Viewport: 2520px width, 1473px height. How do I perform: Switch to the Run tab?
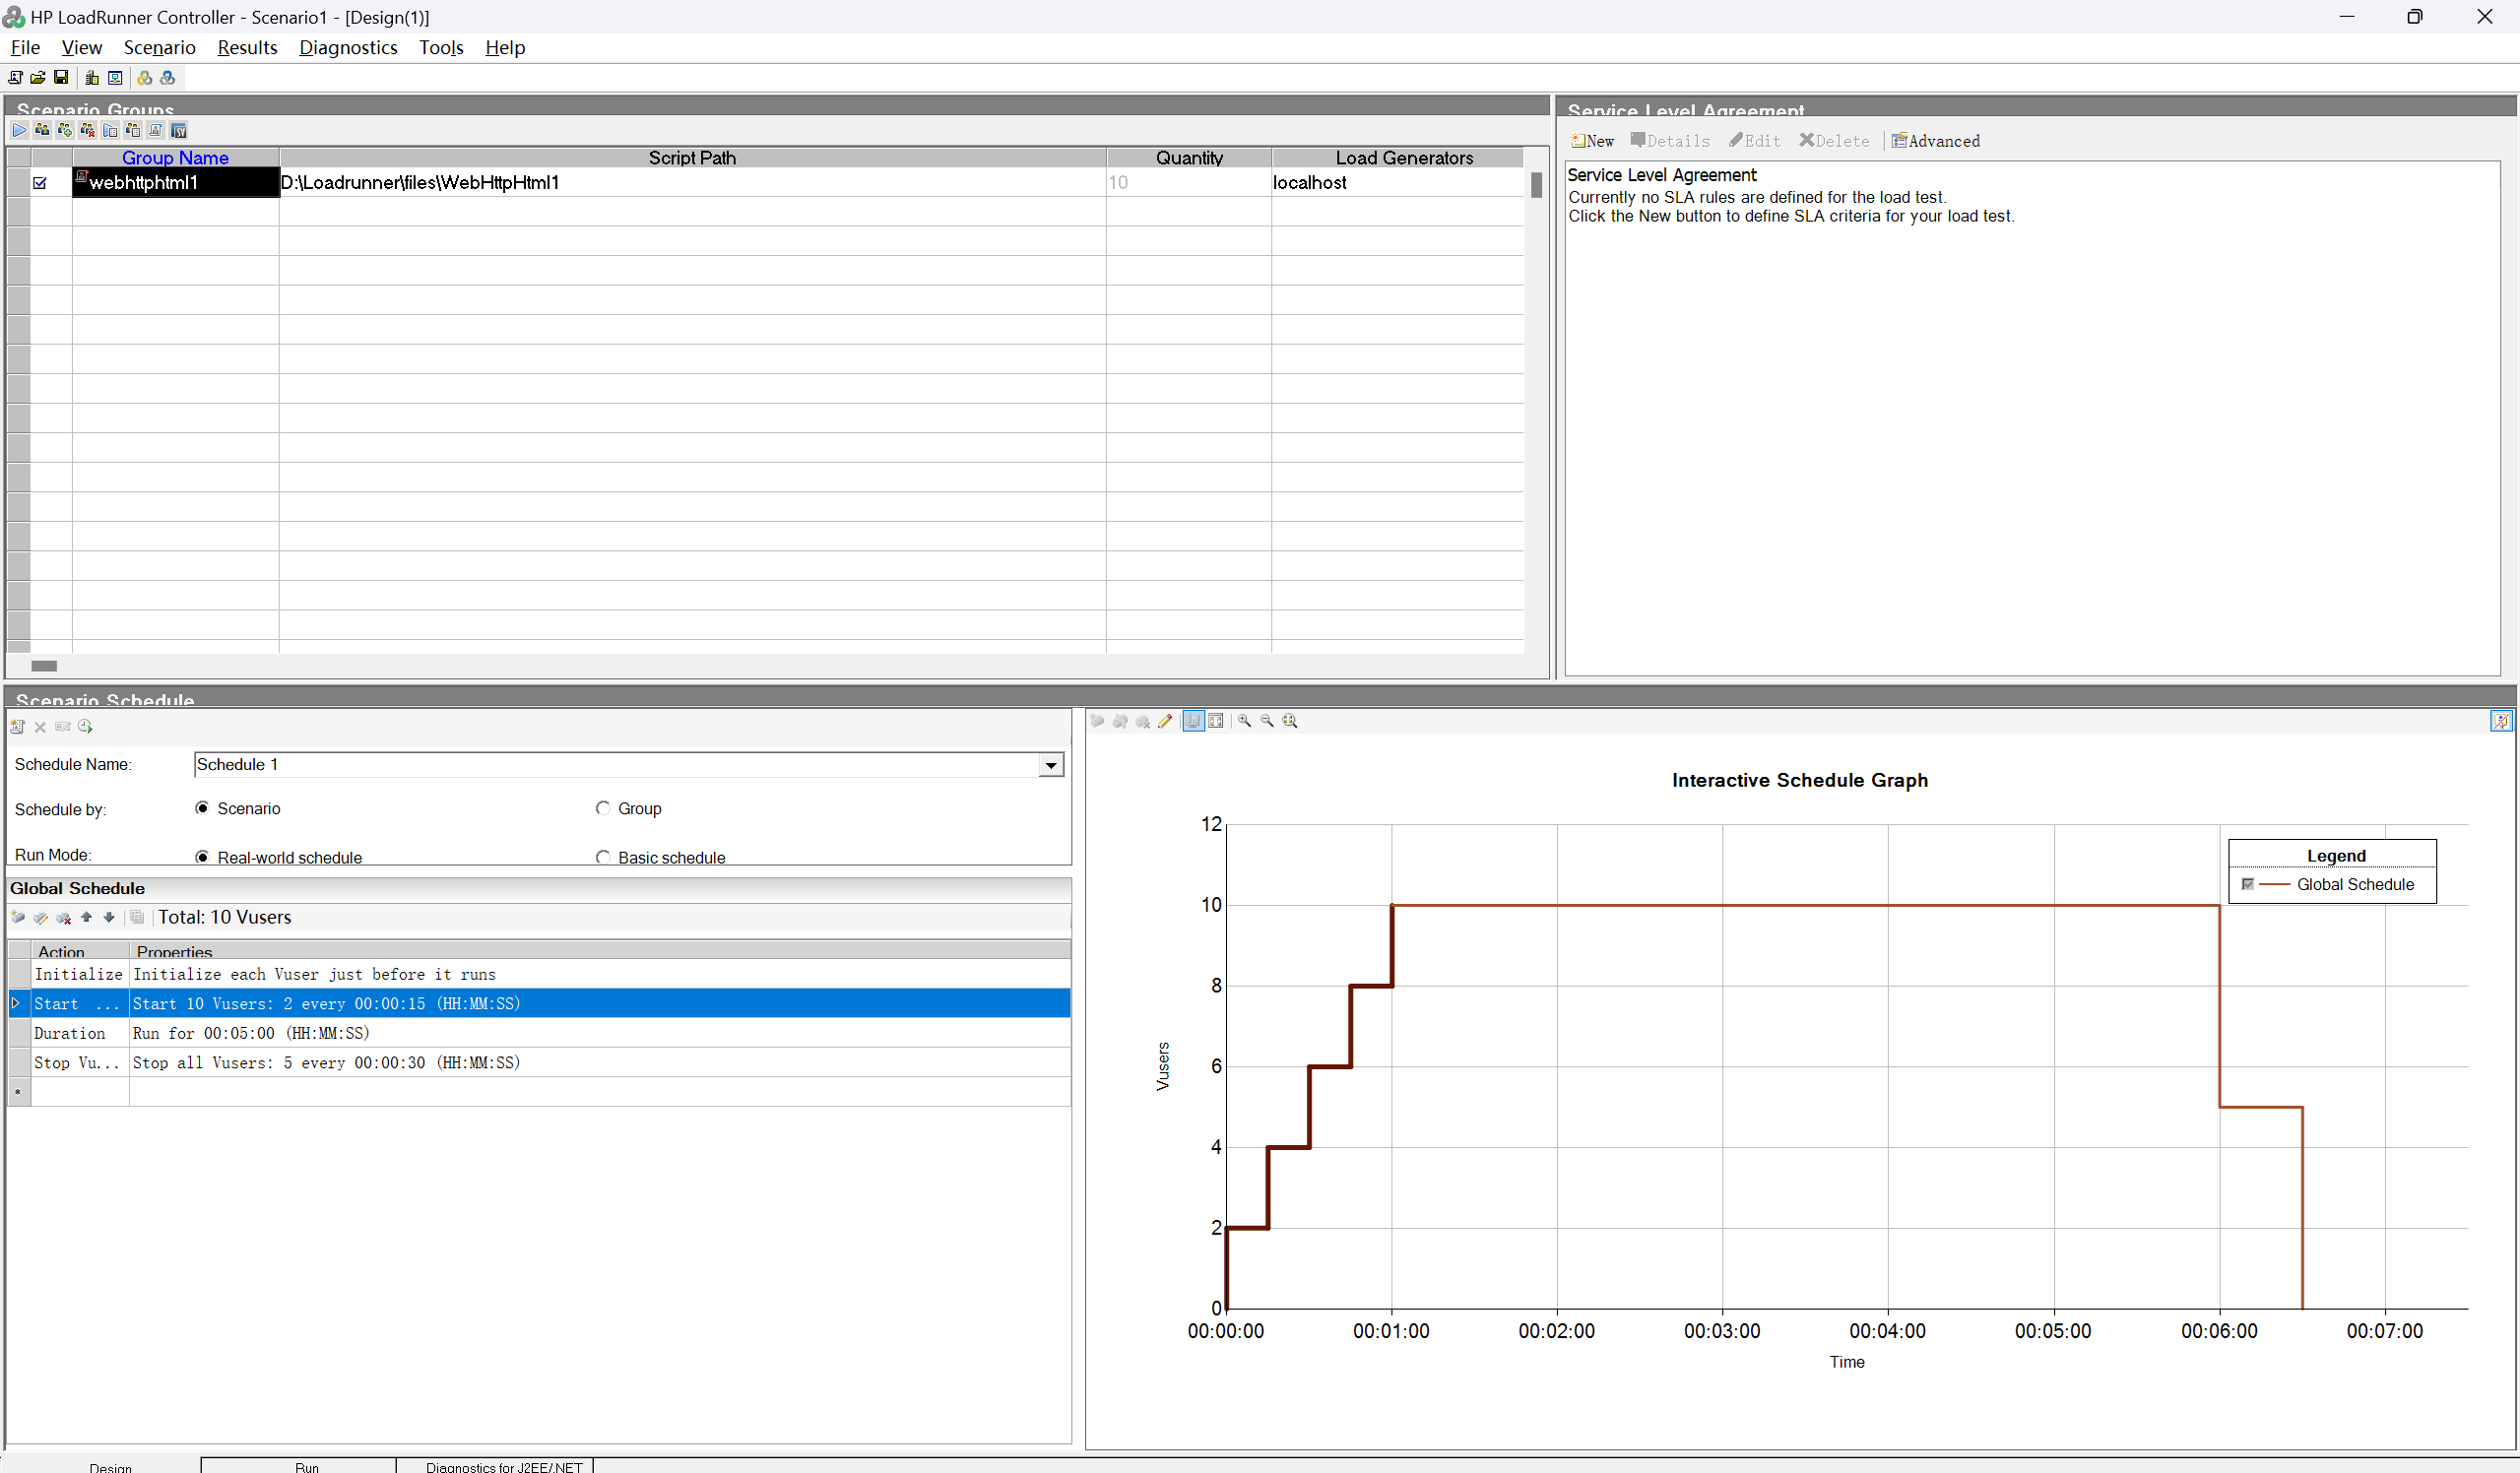pos(306,1466)
